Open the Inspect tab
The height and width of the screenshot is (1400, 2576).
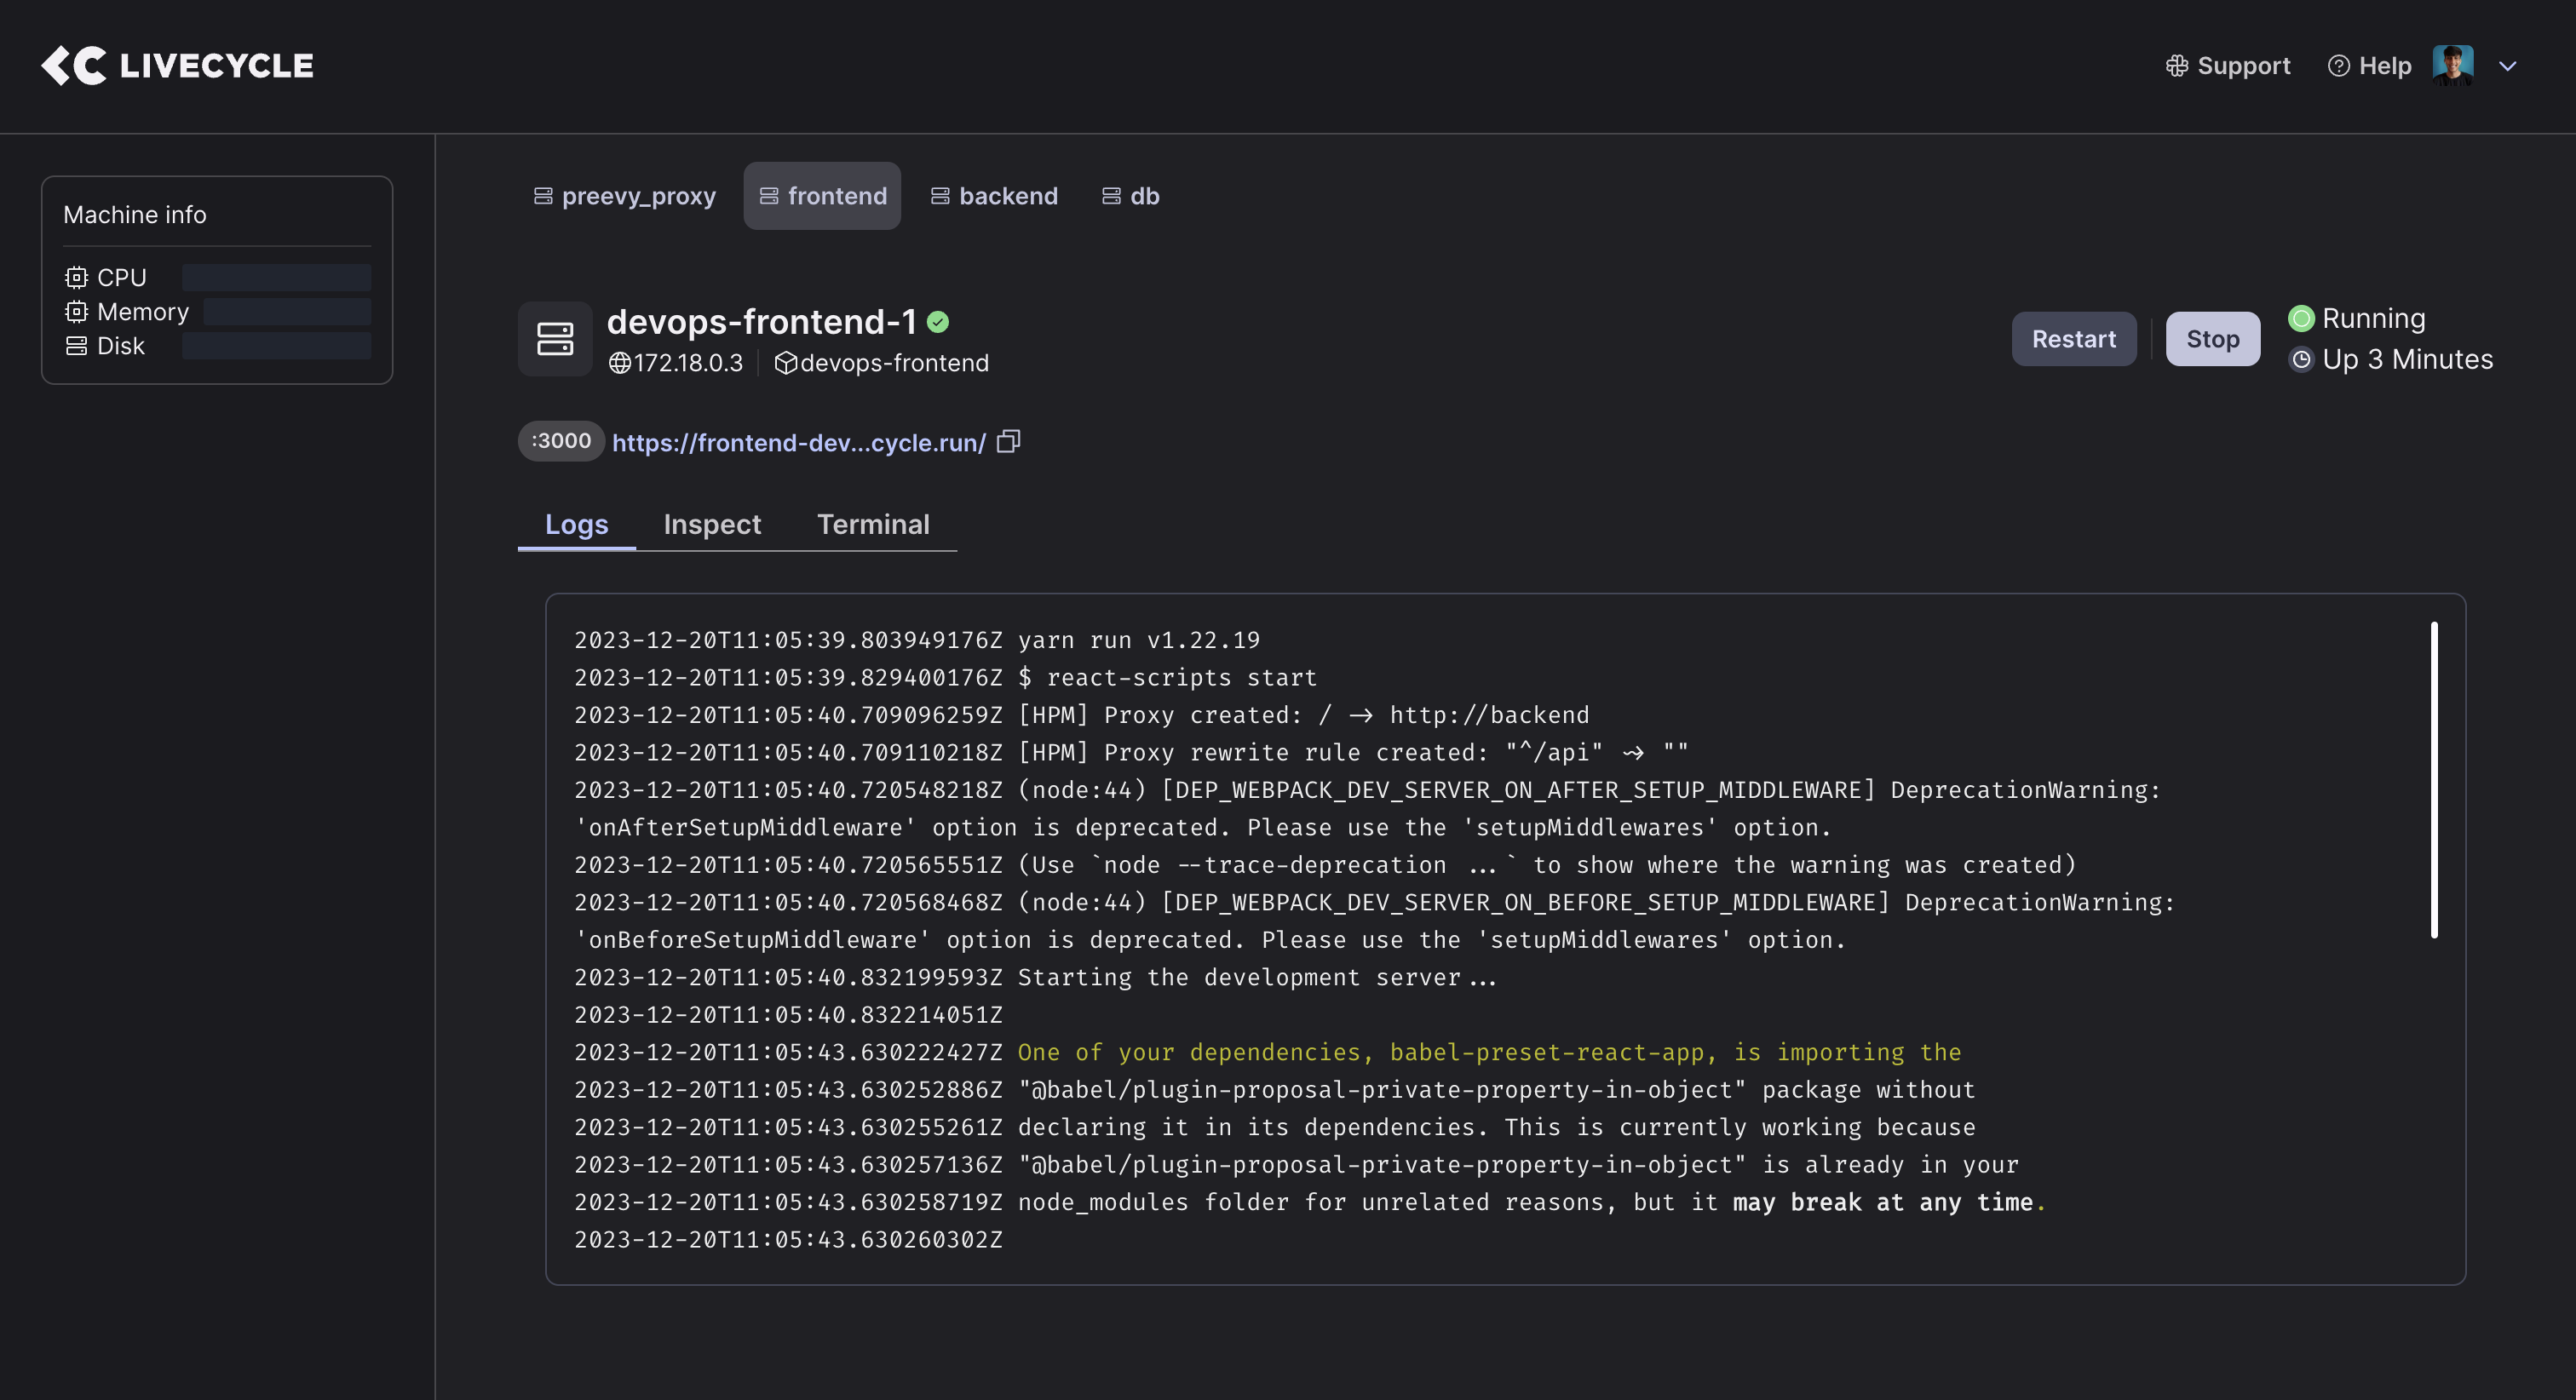point(712,524)
